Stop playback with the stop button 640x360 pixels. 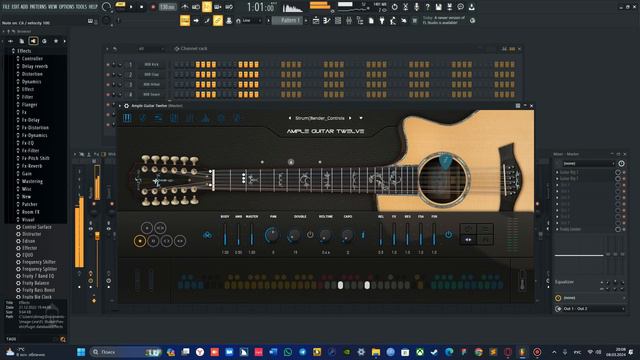[142, 7]
